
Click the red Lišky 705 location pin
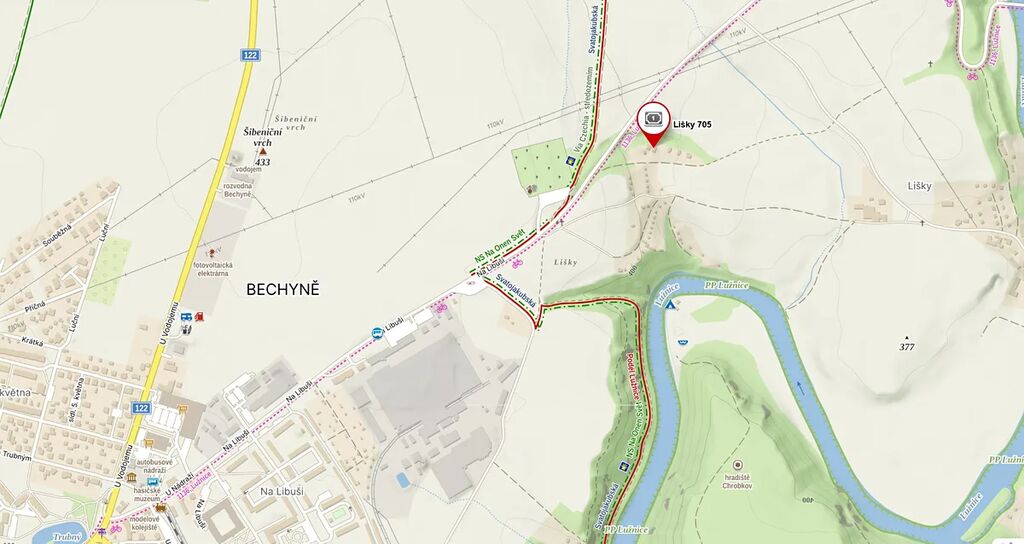click(x=654, y=124)
